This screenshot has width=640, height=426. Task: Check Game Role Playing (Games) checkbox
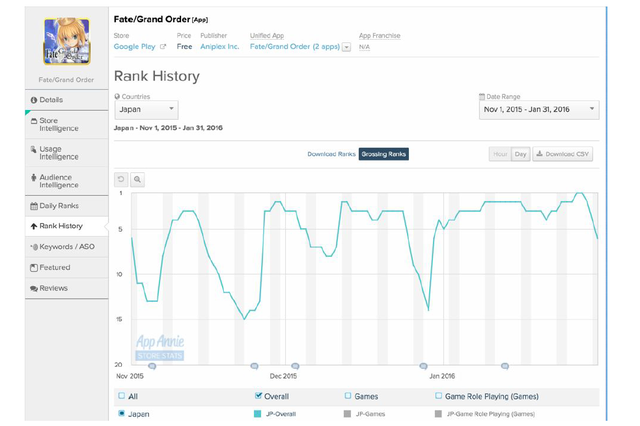pos(438,395)
